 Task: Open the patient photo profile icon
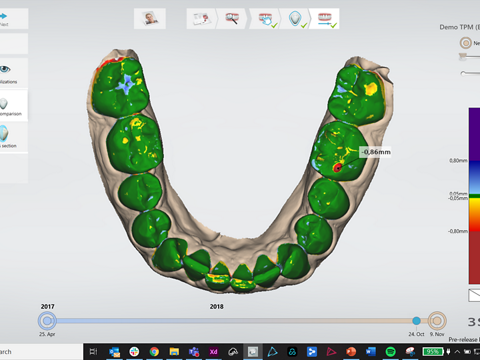click(150, 19)
